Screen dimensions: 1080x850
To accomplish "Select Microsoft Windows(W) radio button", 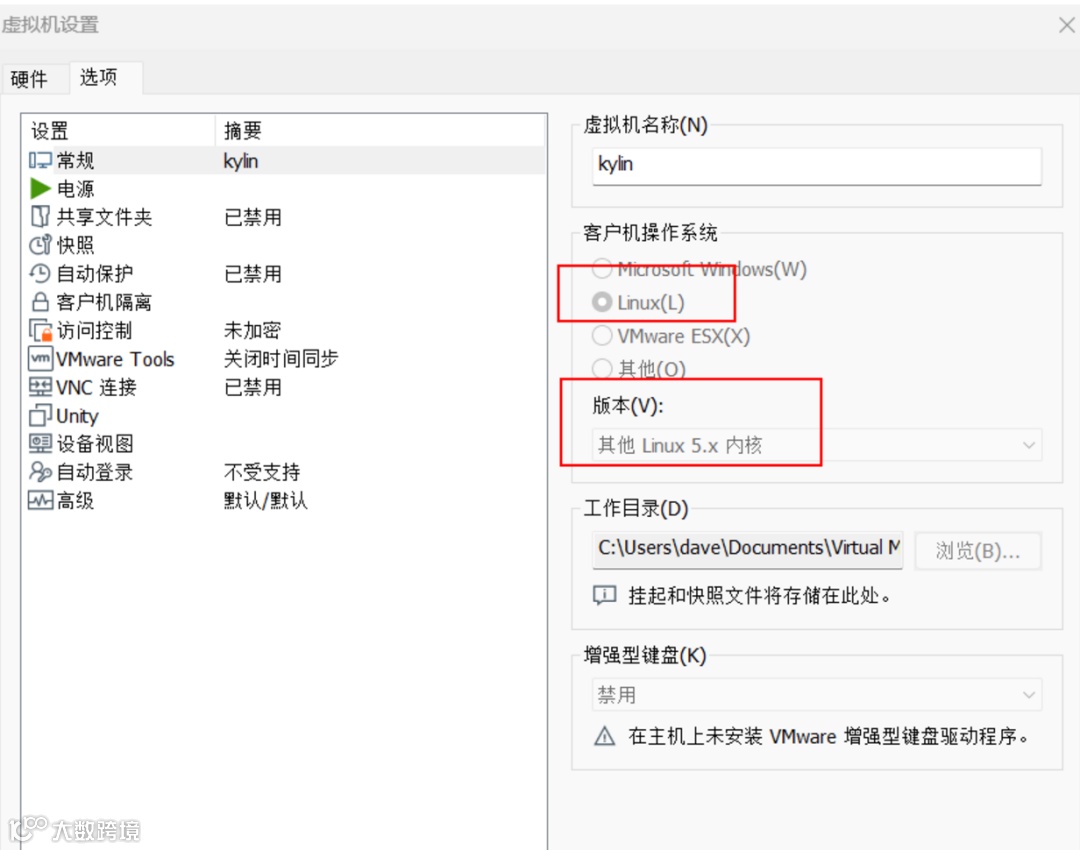I will point(602,269).
